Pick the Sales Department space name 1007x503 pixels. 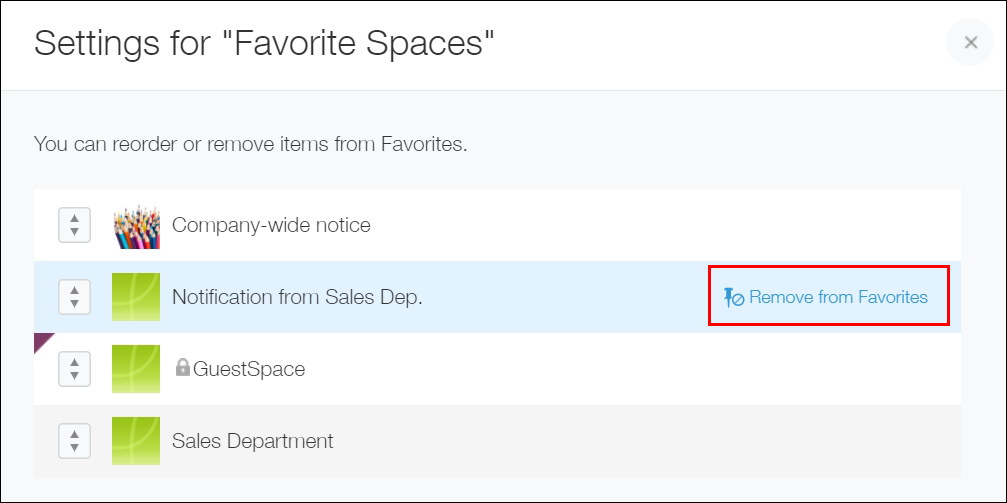point(252,441)
